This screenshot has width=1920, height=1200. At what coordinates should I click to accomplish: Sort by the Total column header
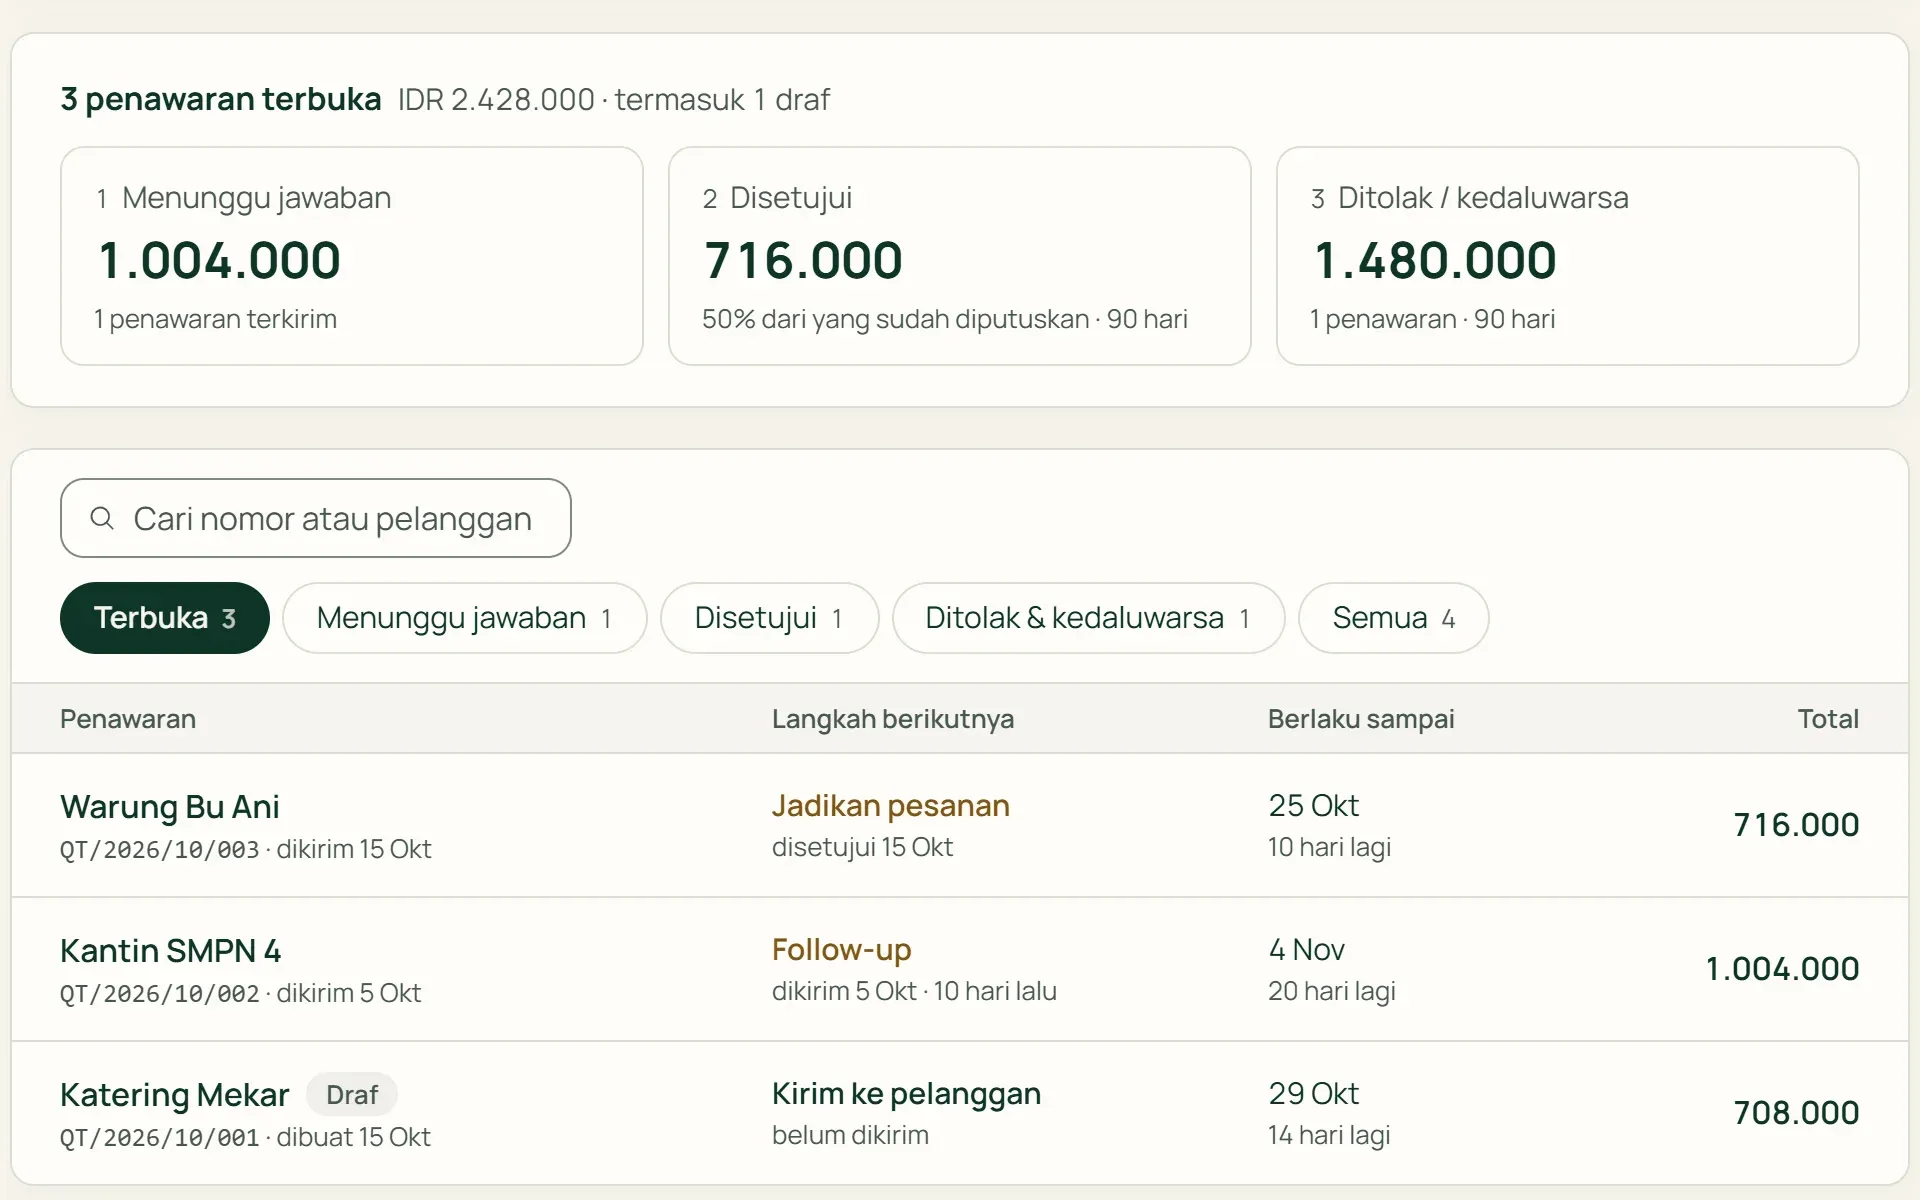click(1828, 719)
